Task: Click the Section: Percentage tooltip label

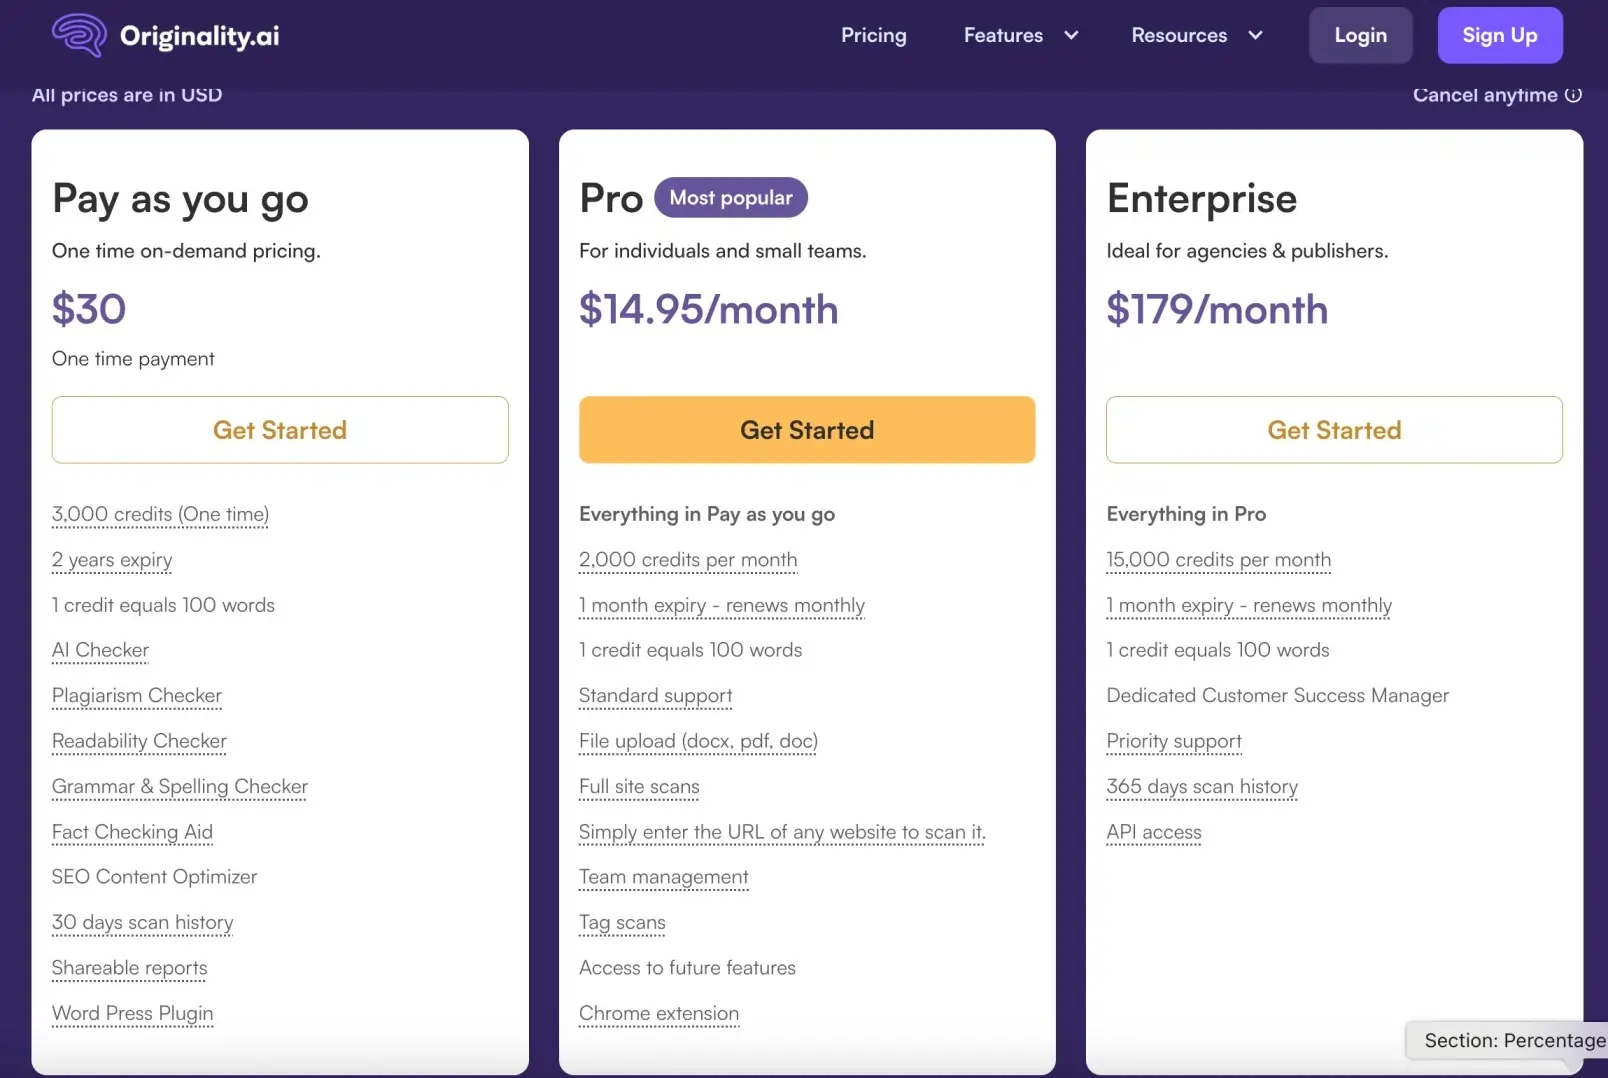Action: pyautogui.click(x=1512, y=1040)
